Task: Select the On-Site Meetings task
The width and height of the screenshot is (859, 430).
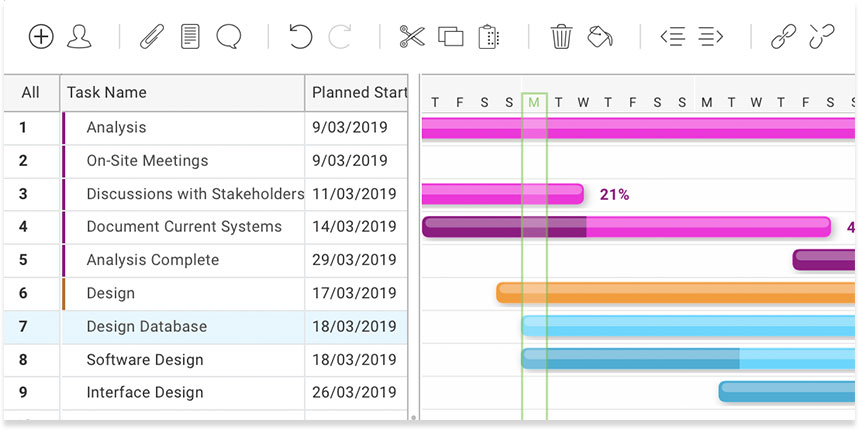Action: (147, 160)
